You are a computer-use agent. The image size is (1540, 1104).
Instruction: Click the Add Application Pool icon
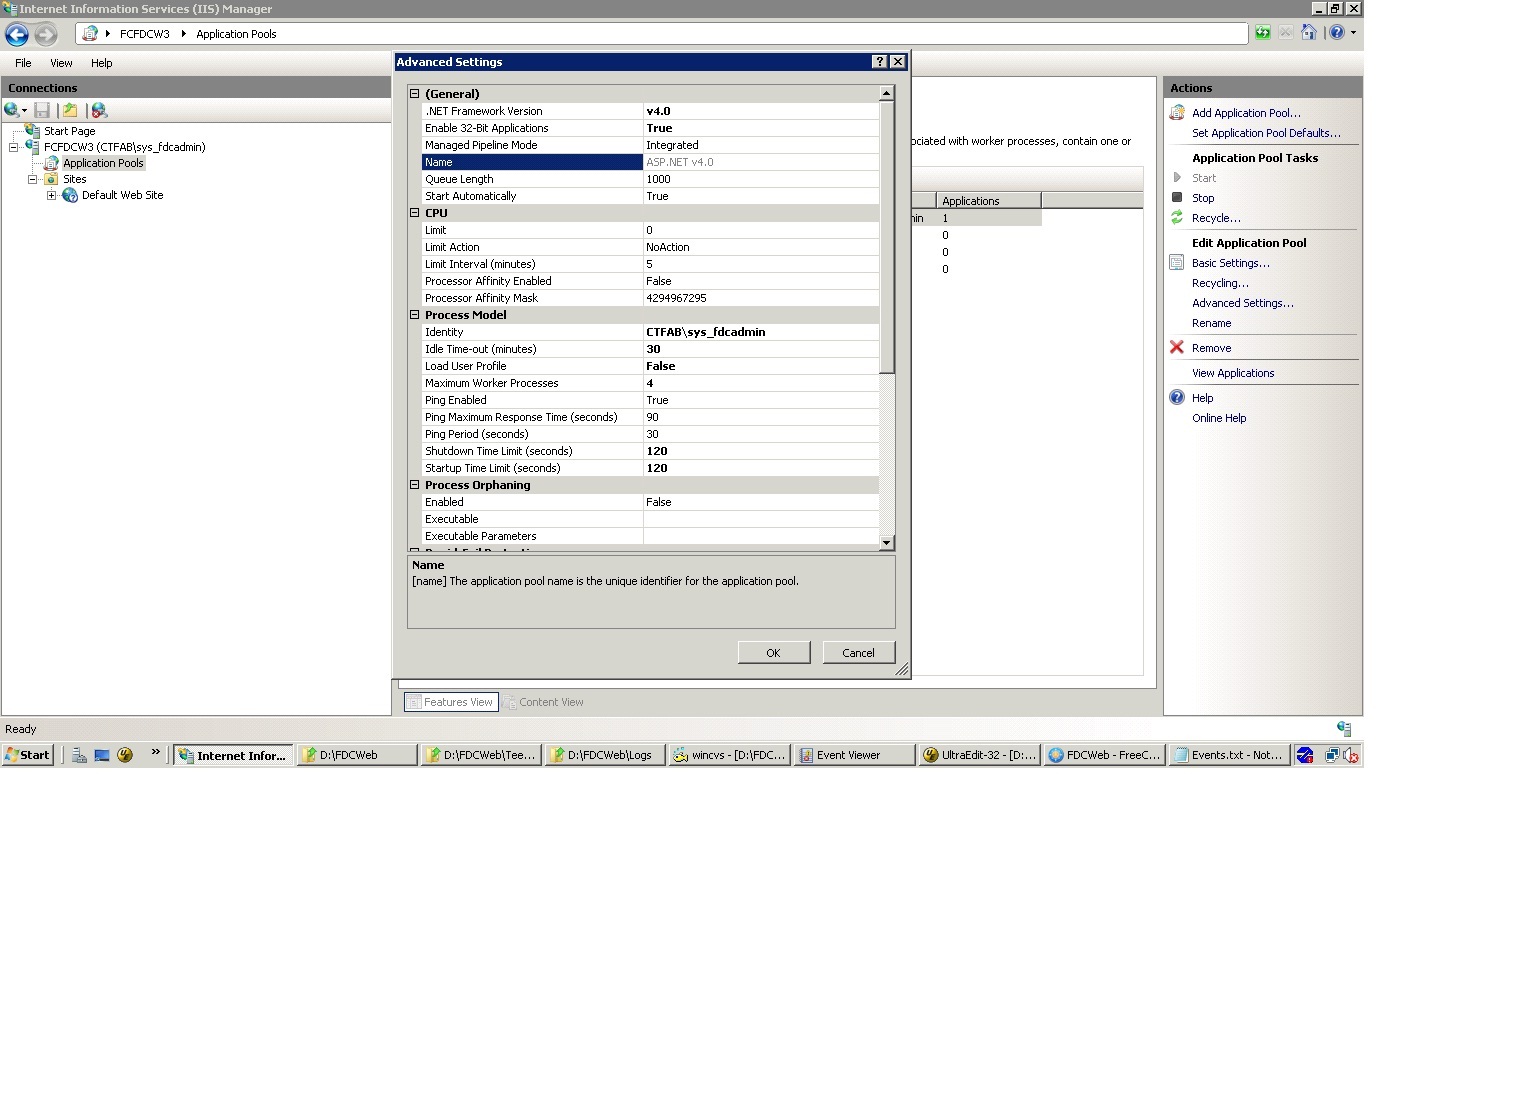click(1177, 113)
